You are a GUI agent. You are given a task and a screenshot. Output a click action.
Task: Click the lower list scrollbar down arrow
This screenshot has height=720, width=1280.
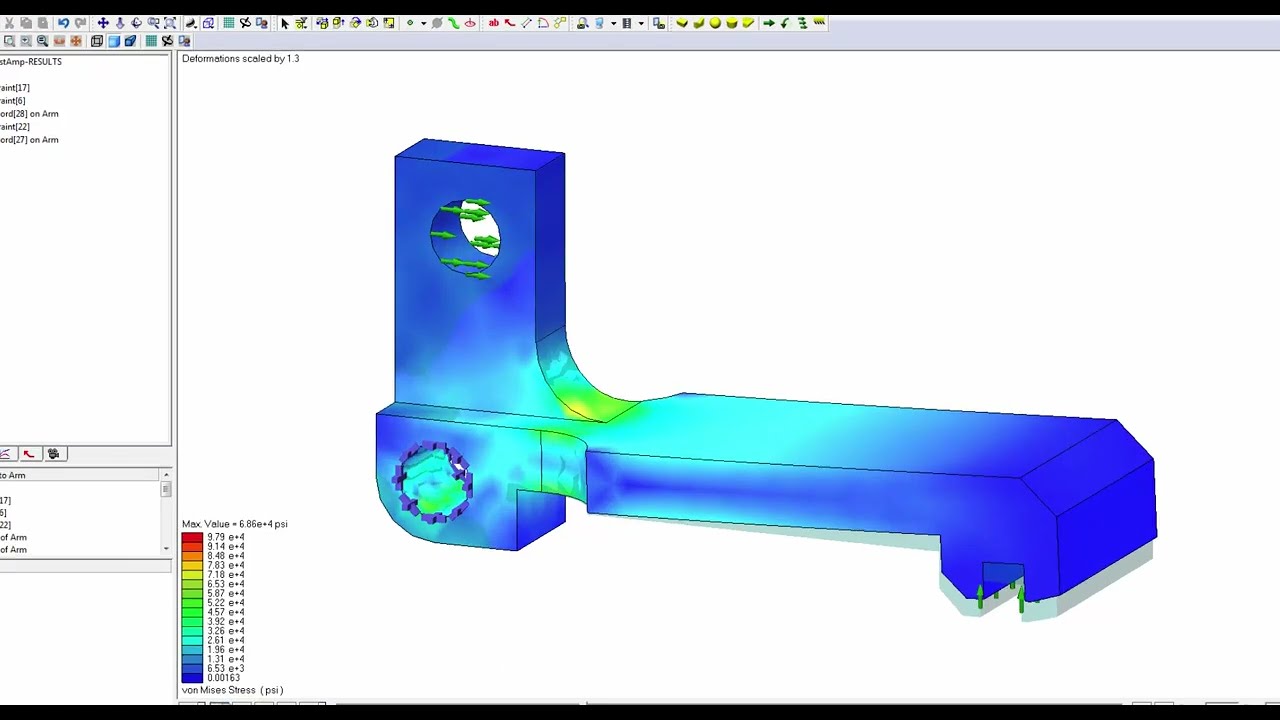[x=166, y=549]
